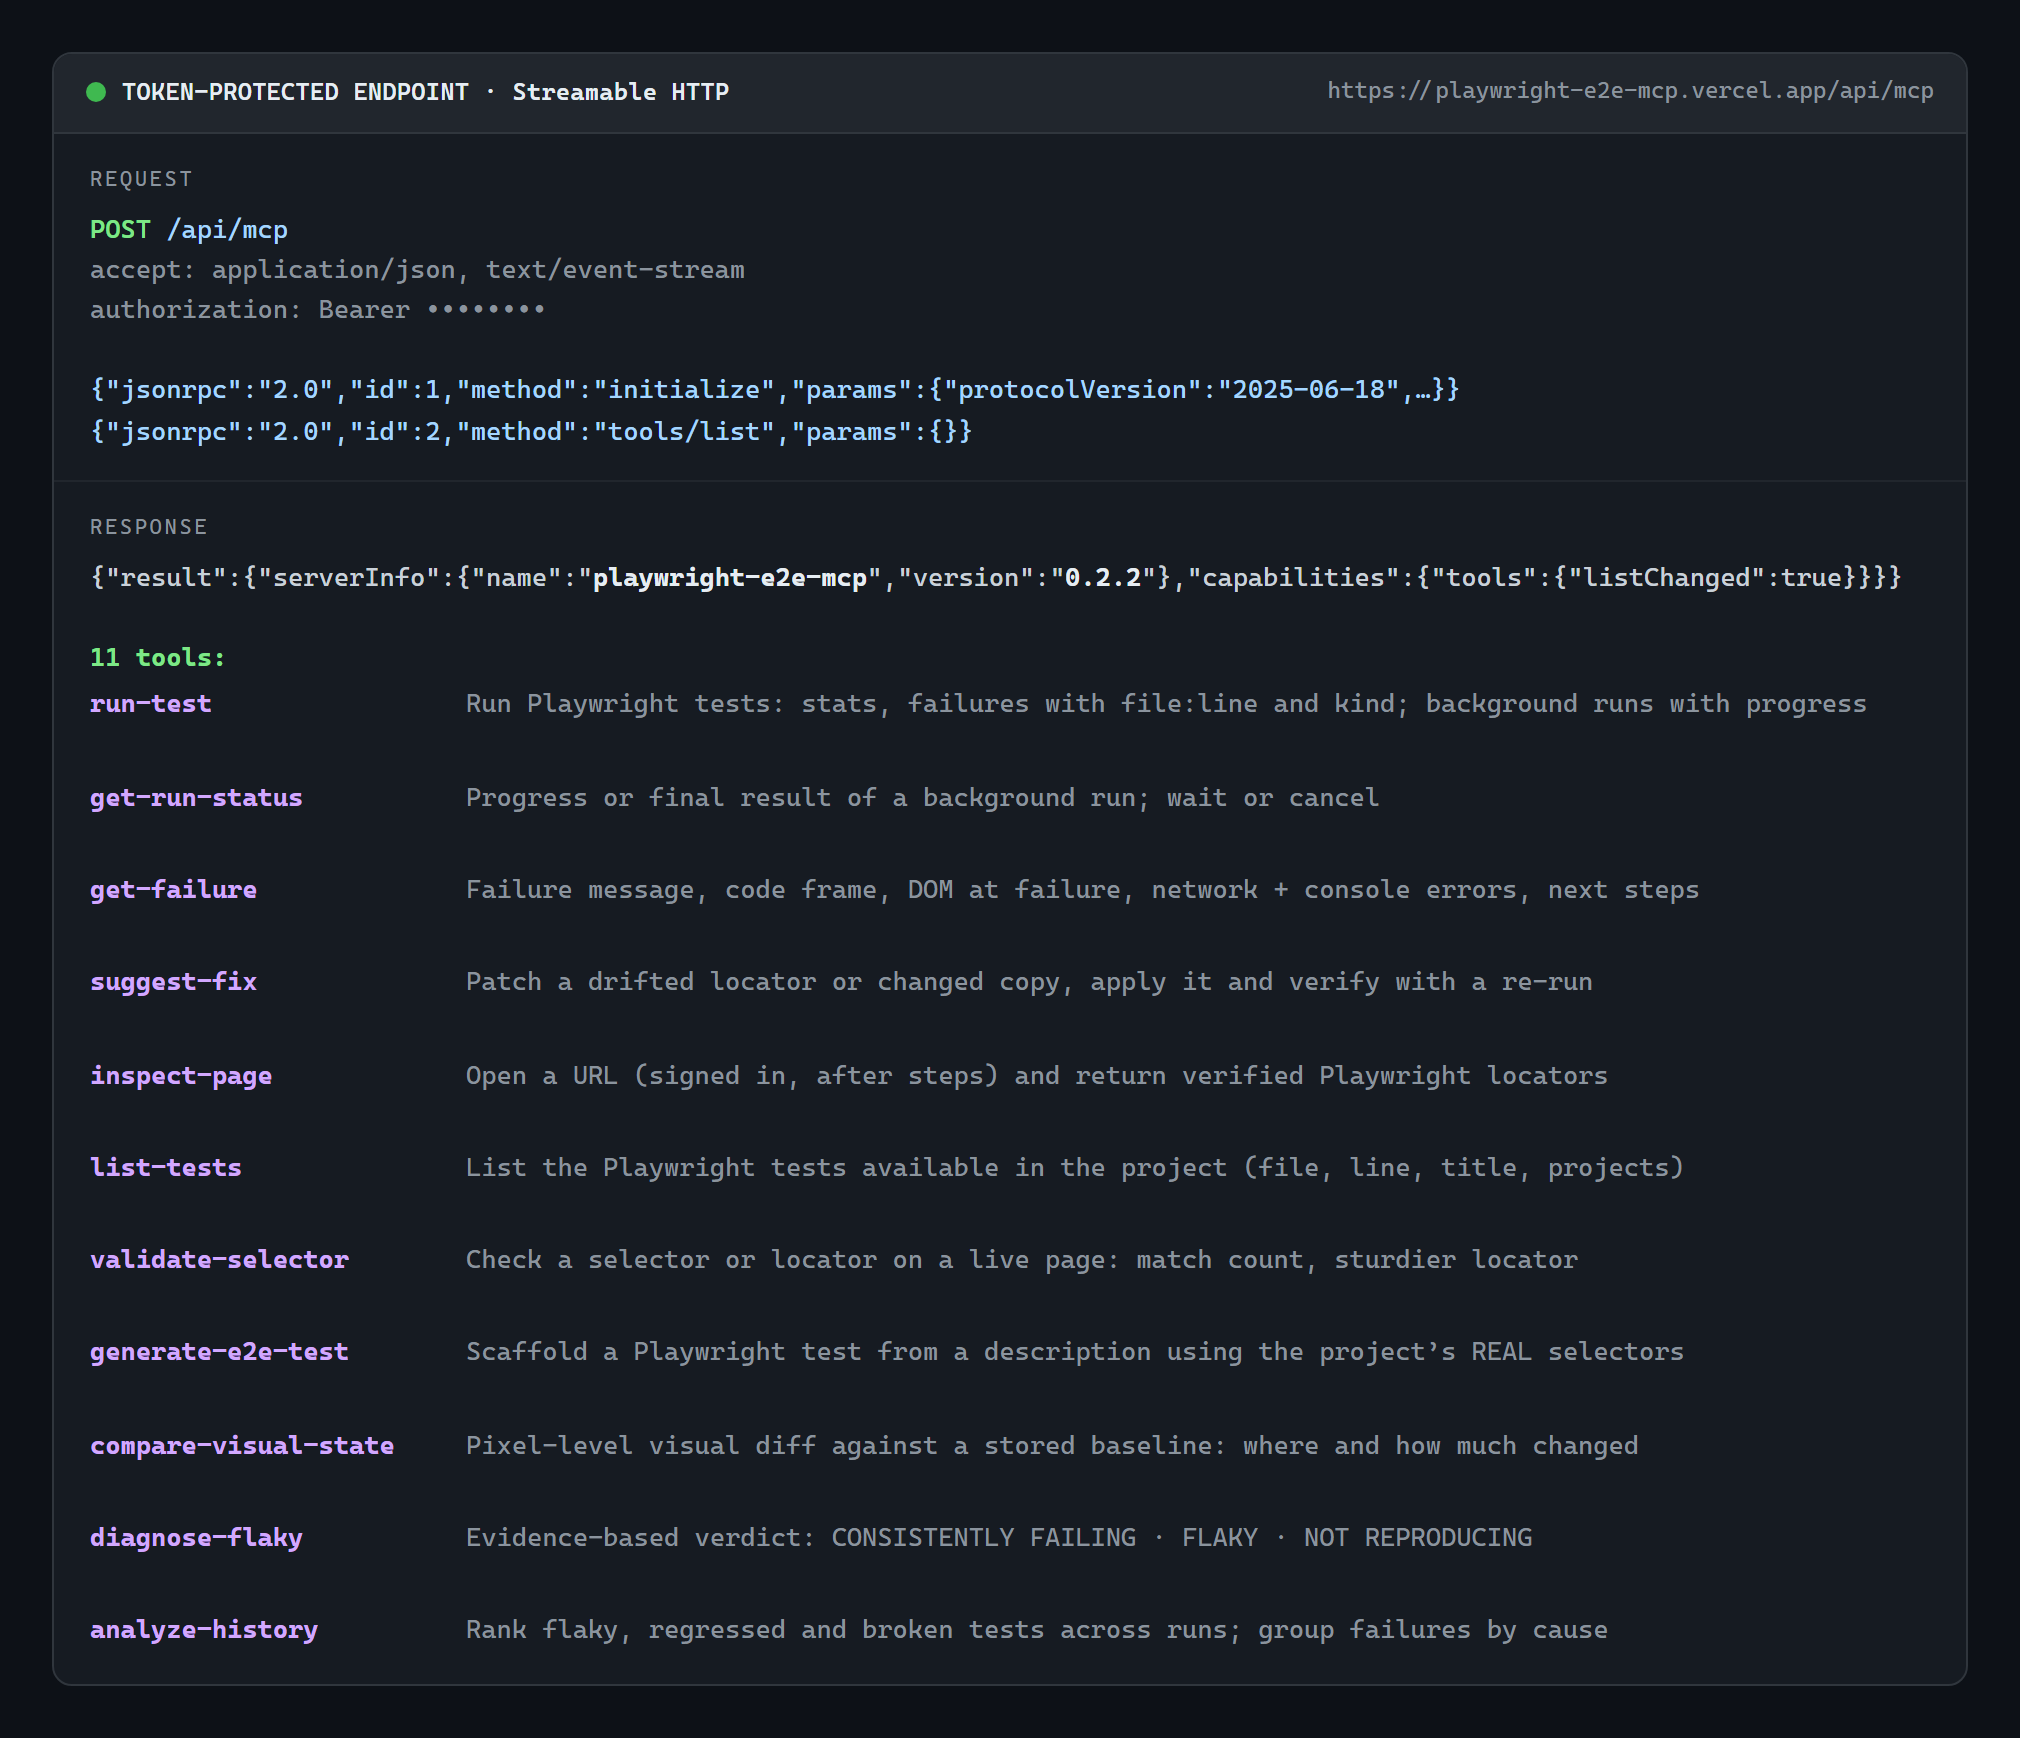Select the tools/list JSON-RPC request line
This screenshot has height=1738, width=2020.
click(531, 431)
